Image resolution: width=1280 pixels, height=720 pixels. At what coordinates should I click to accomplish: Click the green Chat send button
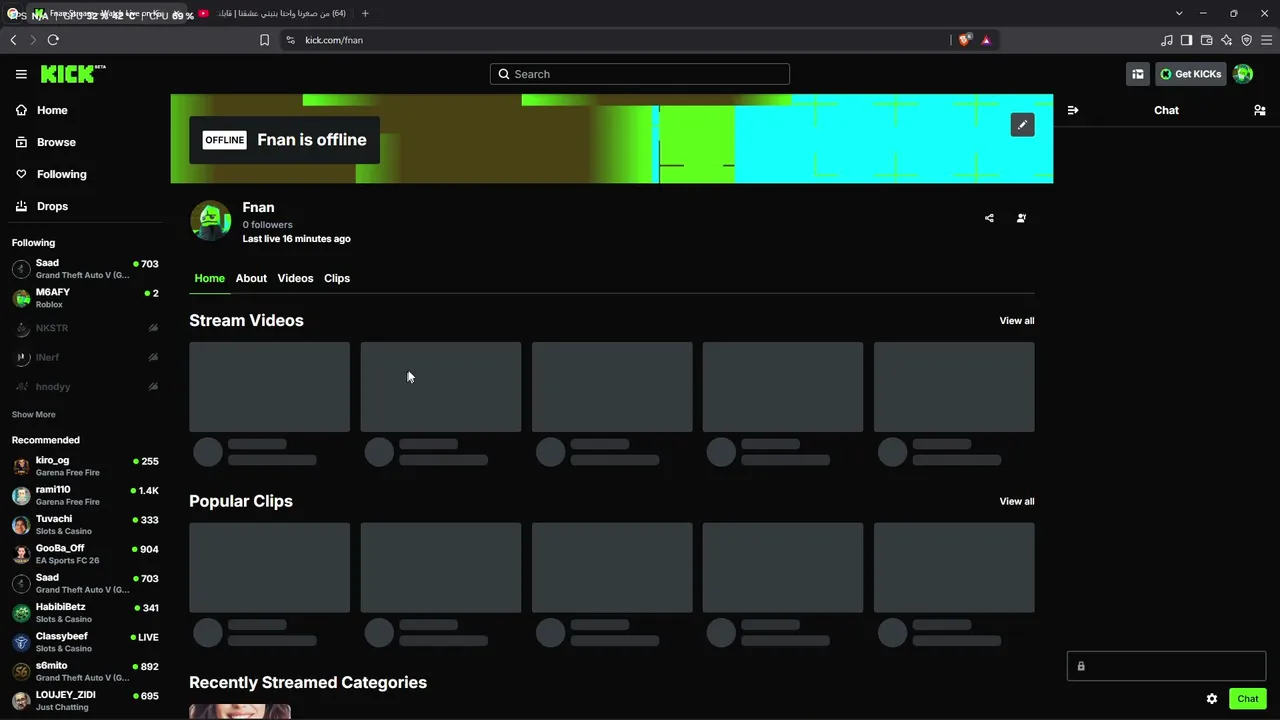1248,699
